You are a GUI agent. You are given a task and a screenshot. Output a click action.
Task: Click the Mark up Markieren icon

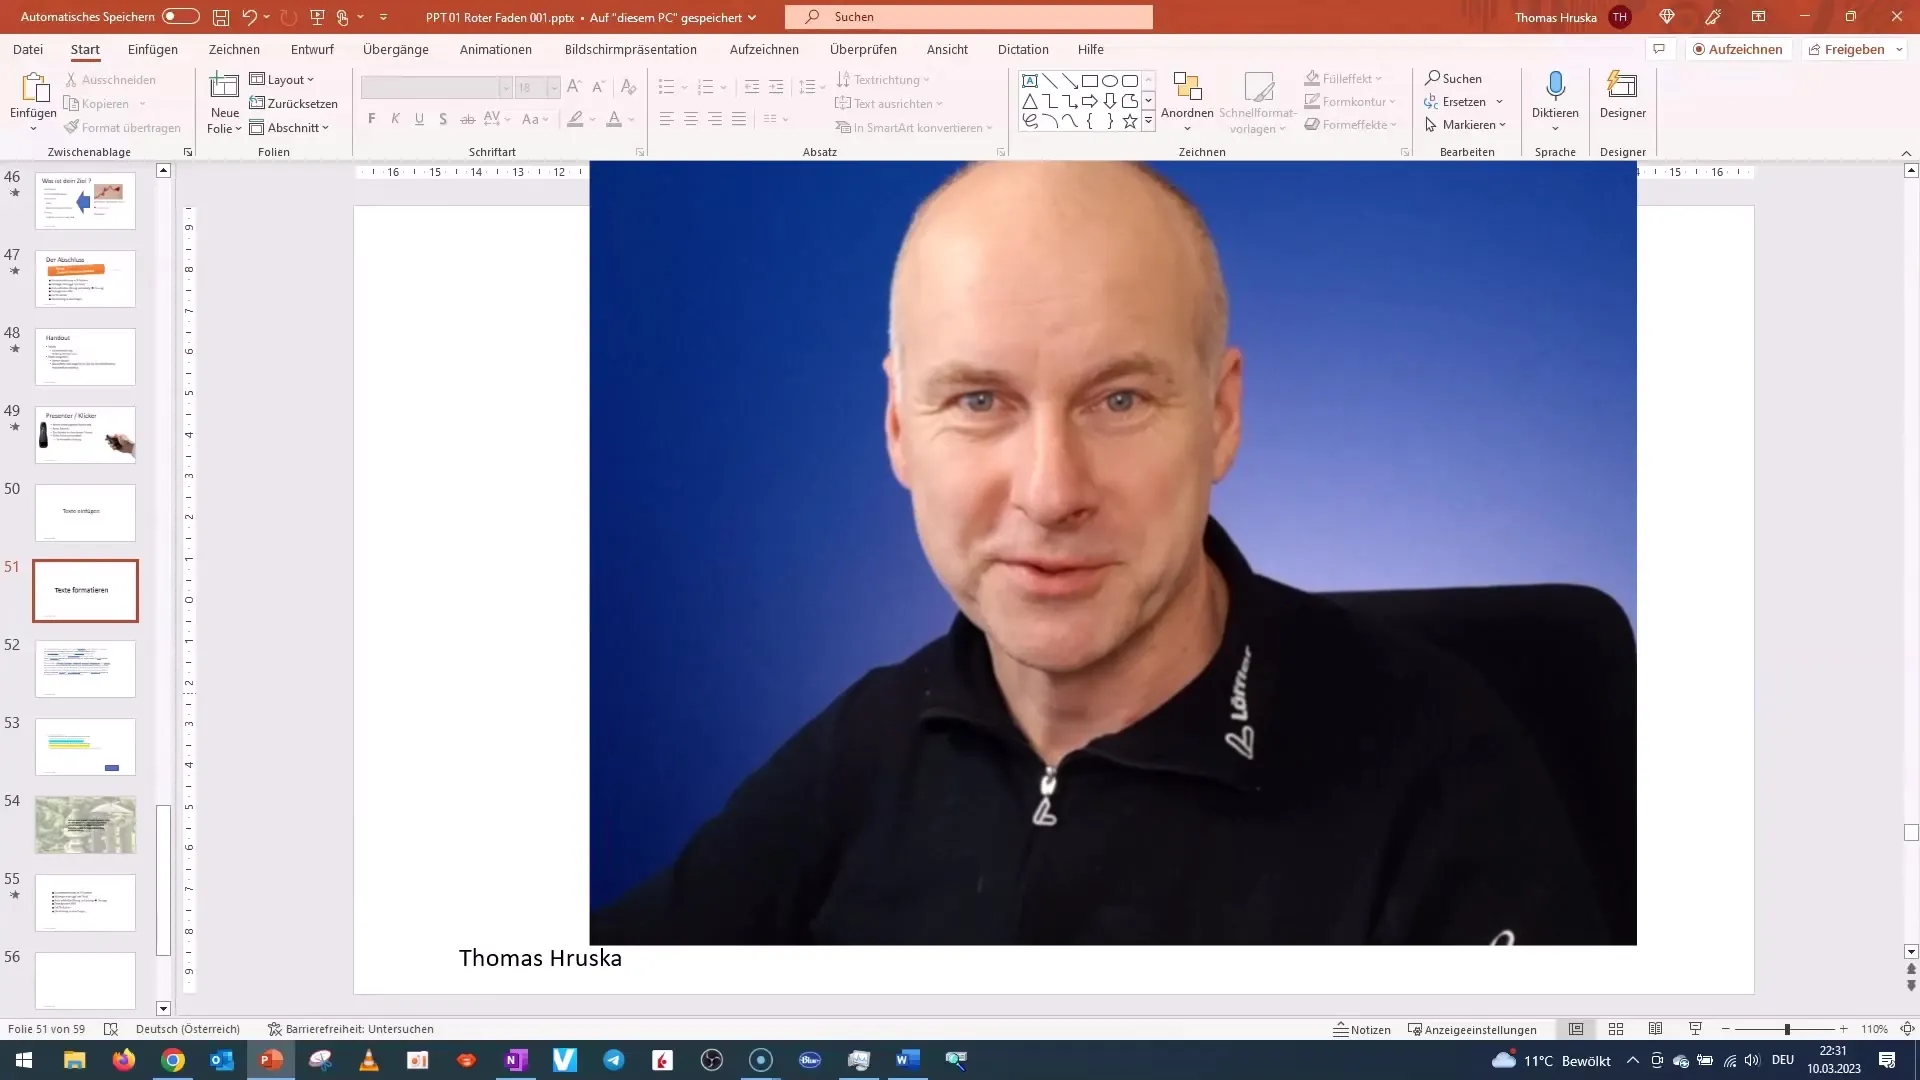1466,124
